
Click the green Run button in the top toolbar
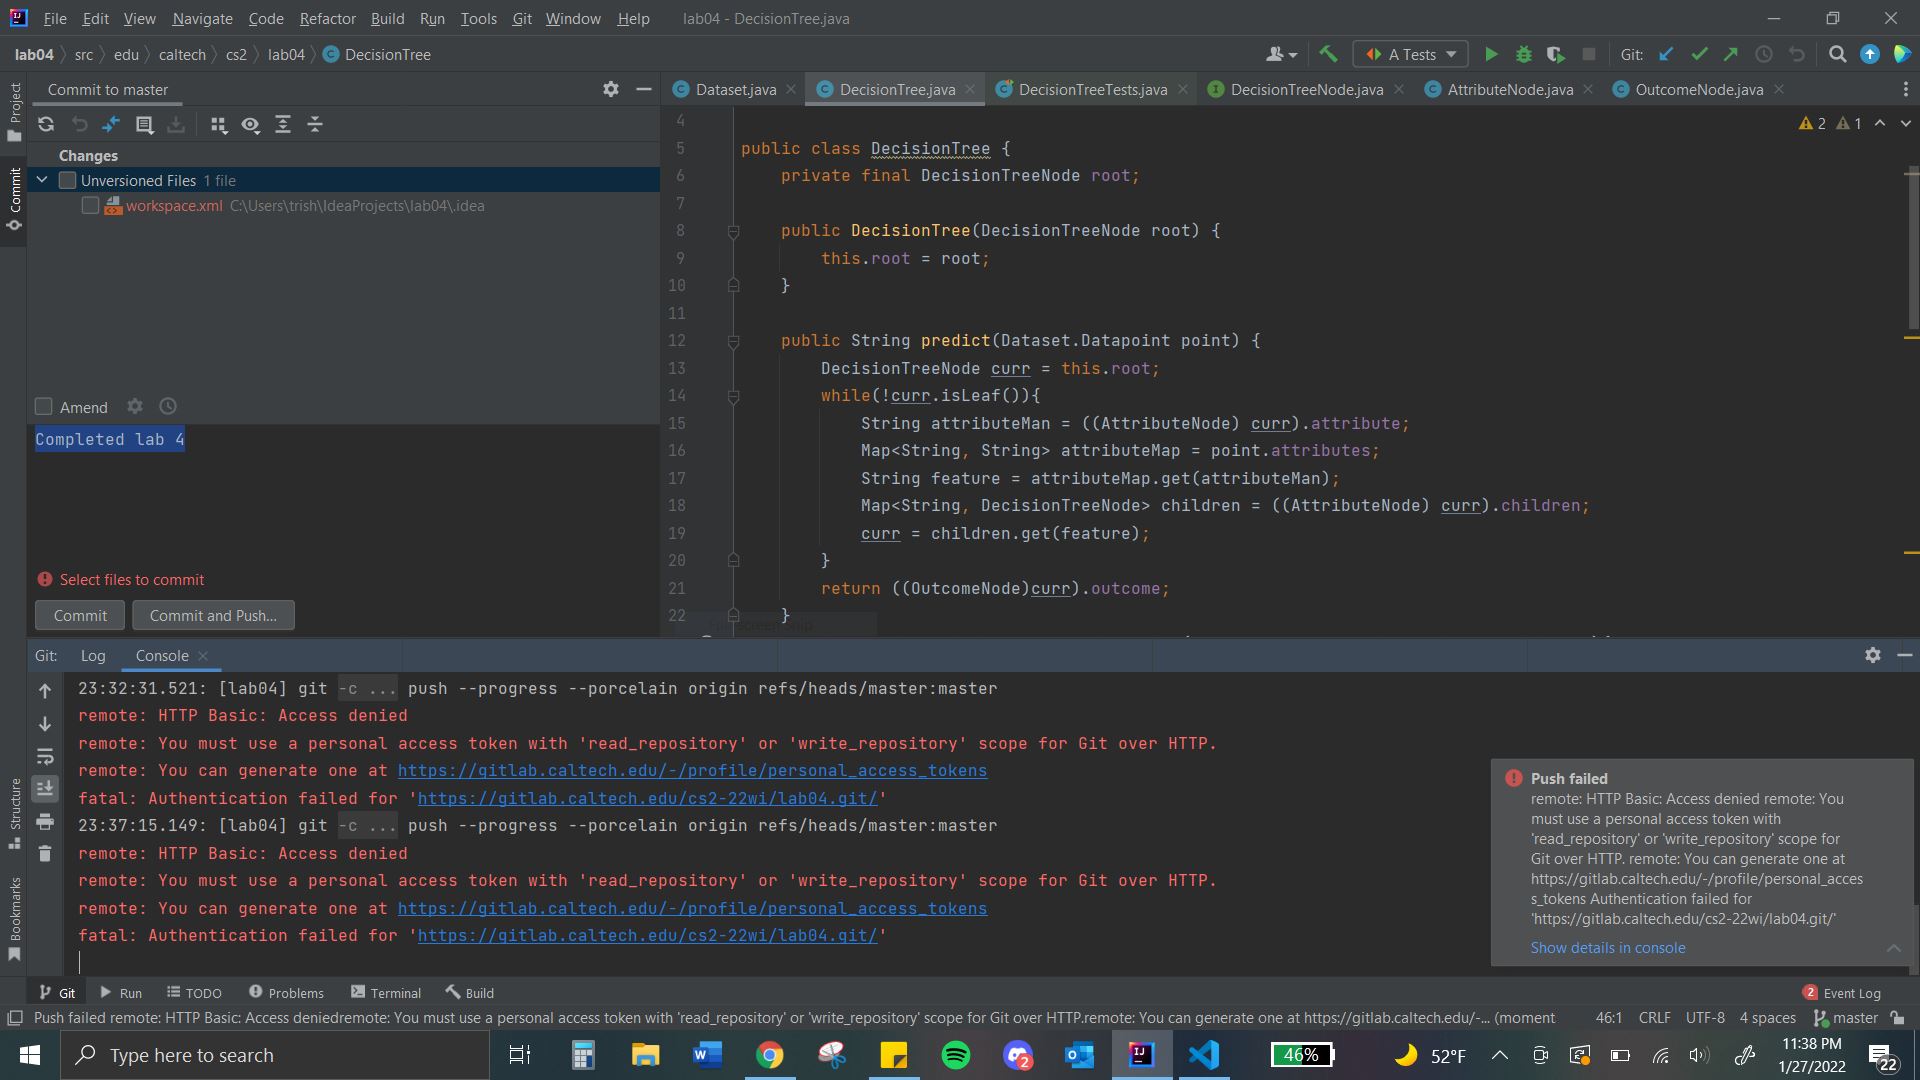tap(1491, 55)
